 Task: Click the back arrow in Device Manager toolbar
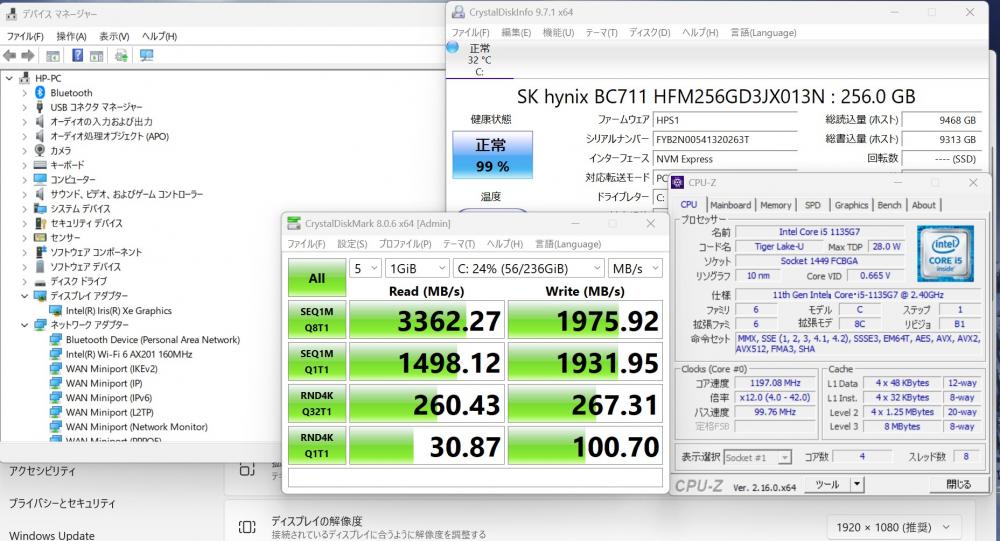click(10, 56)
